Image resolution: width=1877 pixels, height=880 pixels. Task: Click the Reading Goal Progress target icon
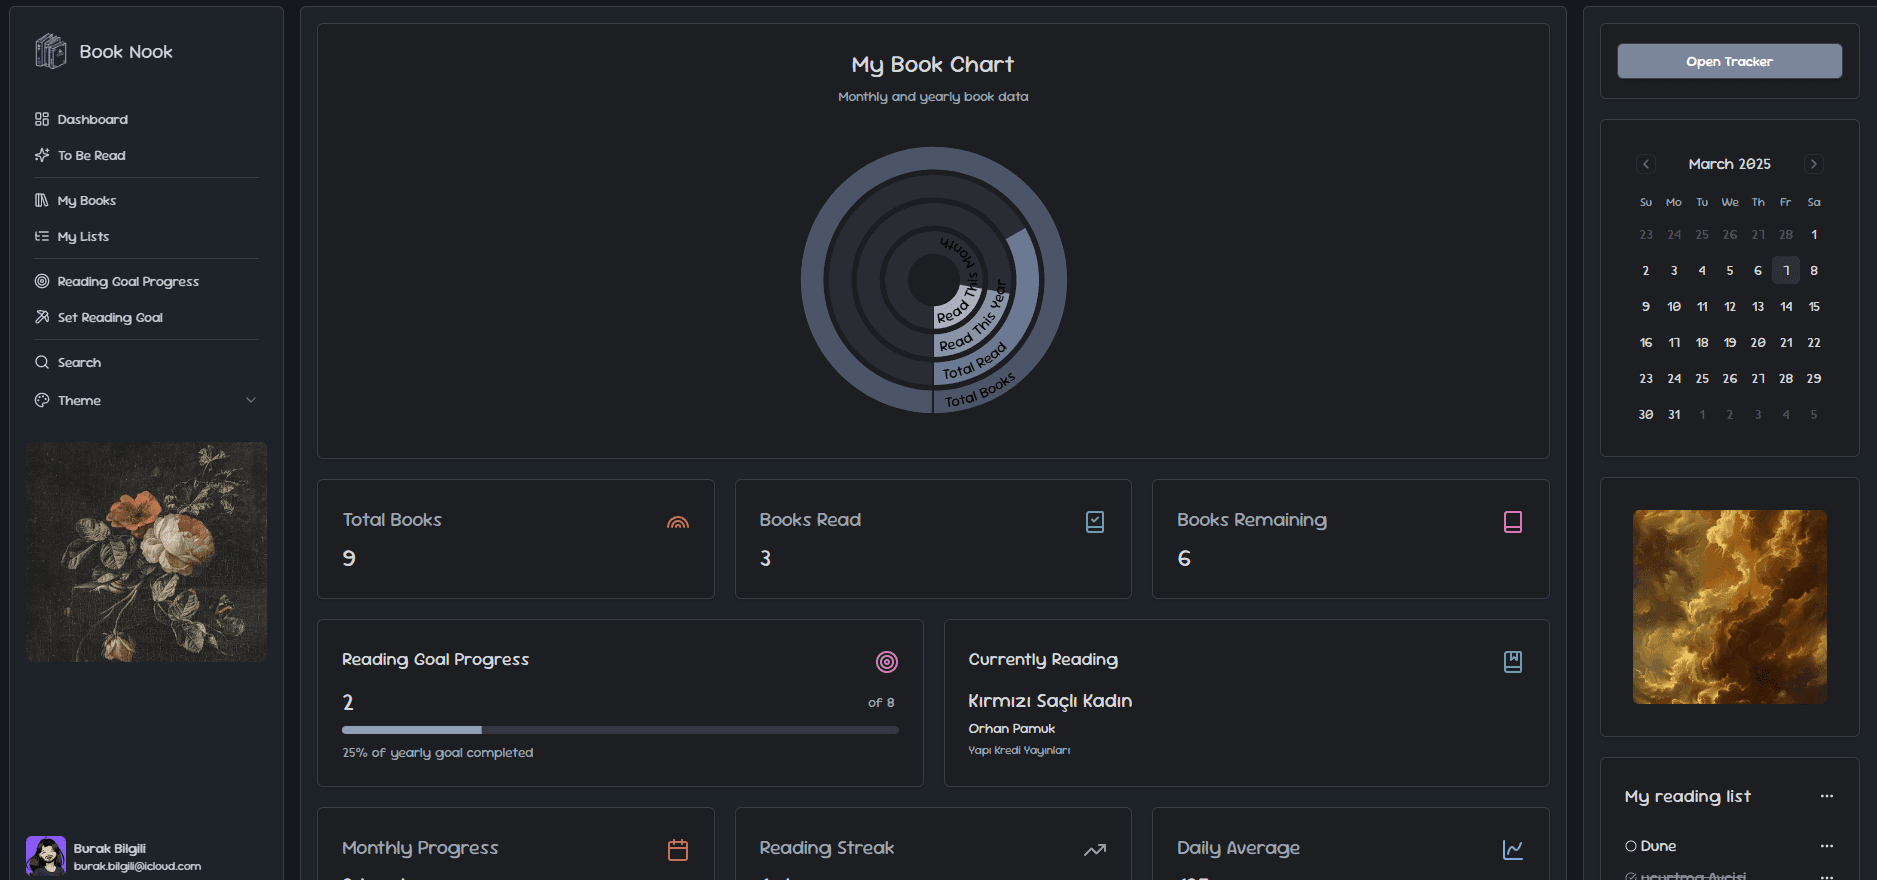click(x=886, y=661)
